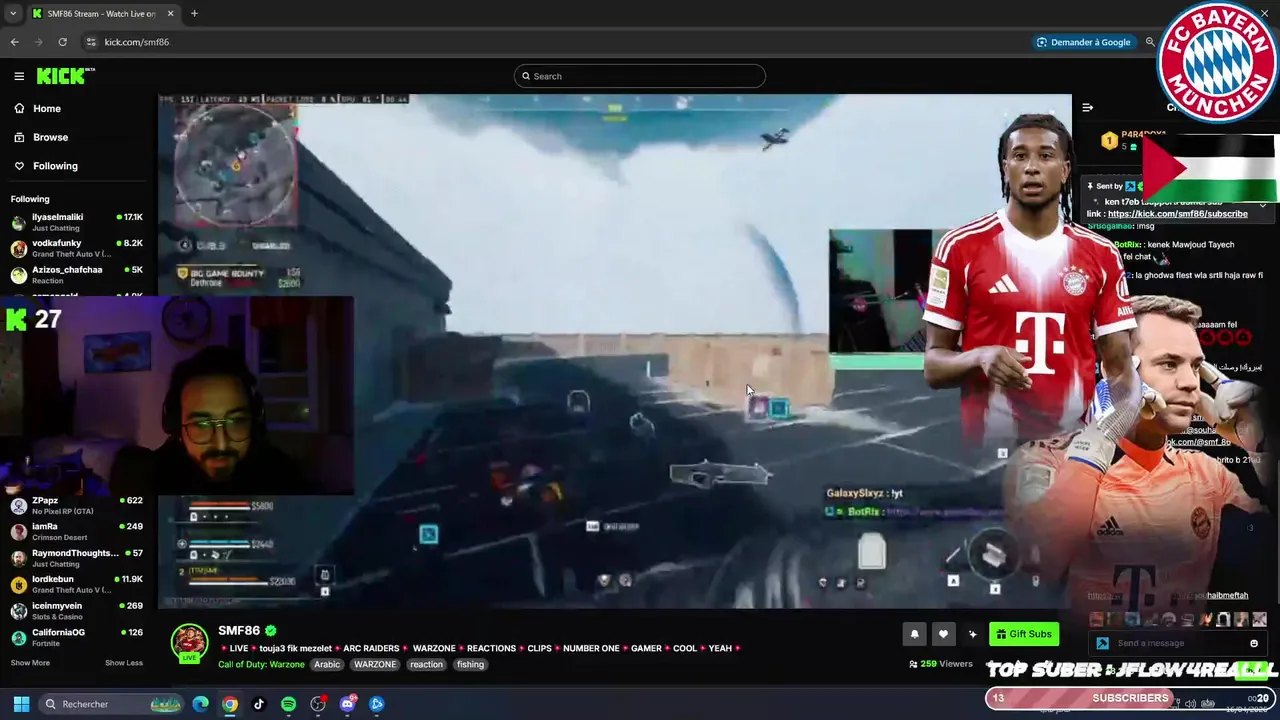The image size is (1280, 720).
Task: Select the WARZONE stream tag
Action: click(374, 664)
